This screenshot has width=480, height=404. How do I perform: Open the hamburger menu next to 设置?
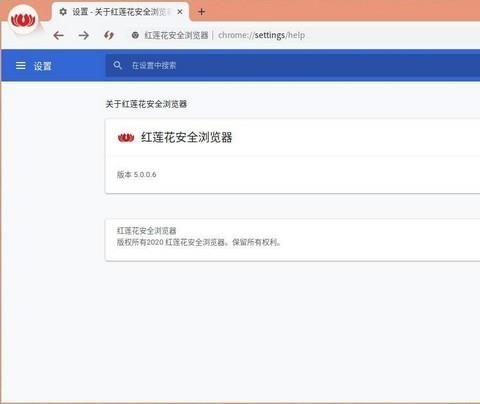(x=21, y=65)
